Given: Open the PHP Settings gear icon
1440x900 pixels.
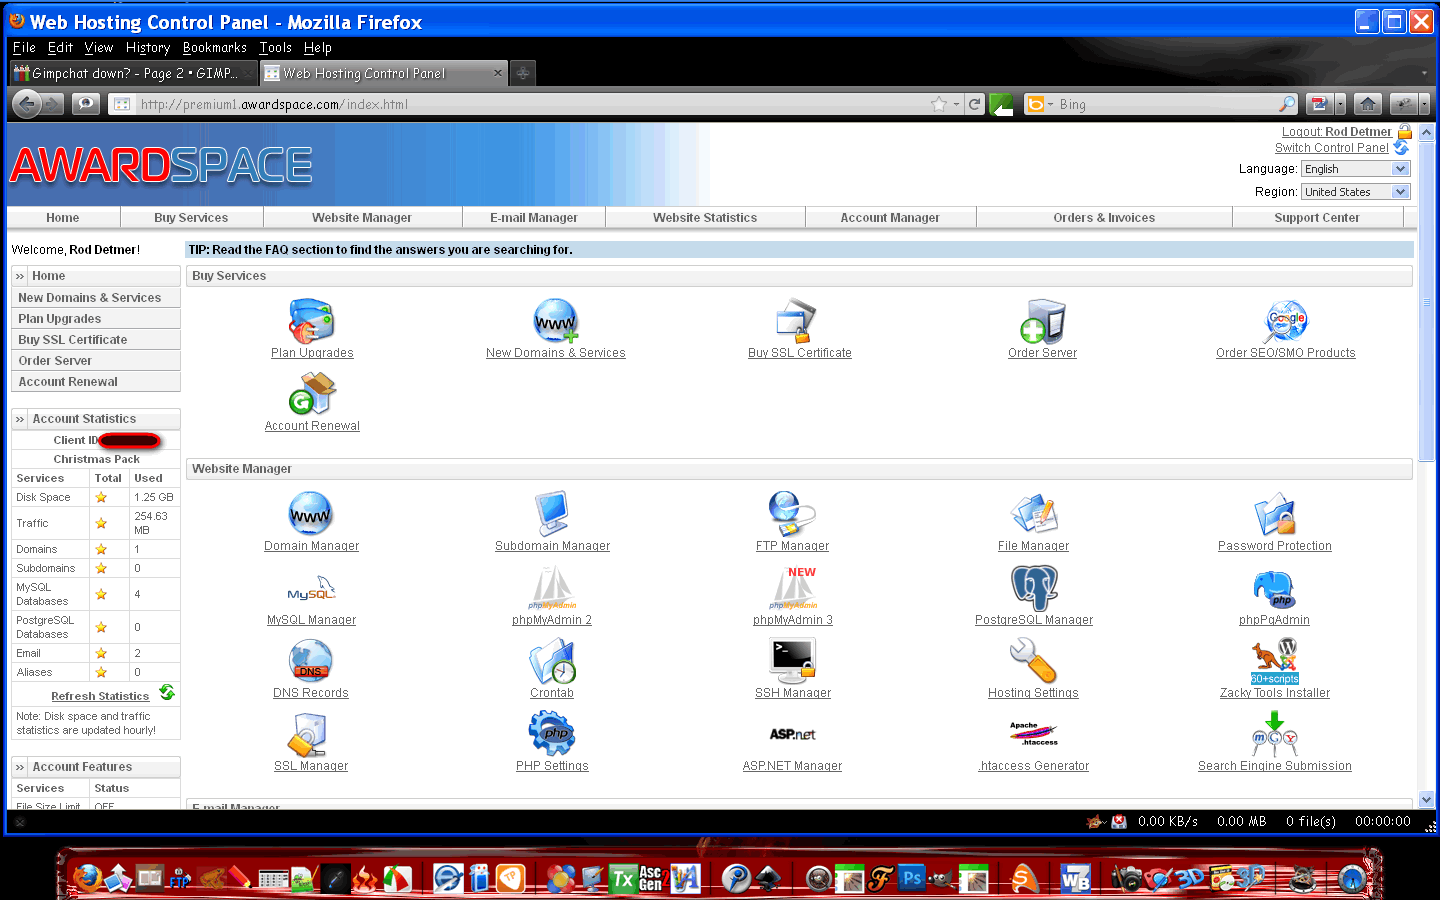Looking at the screenshot, I should point(552,733).
